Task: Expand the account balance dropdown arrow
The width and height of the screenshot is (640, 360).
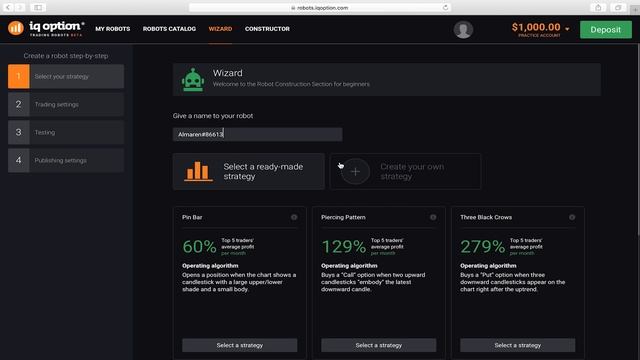Action: tap(567, 29)
